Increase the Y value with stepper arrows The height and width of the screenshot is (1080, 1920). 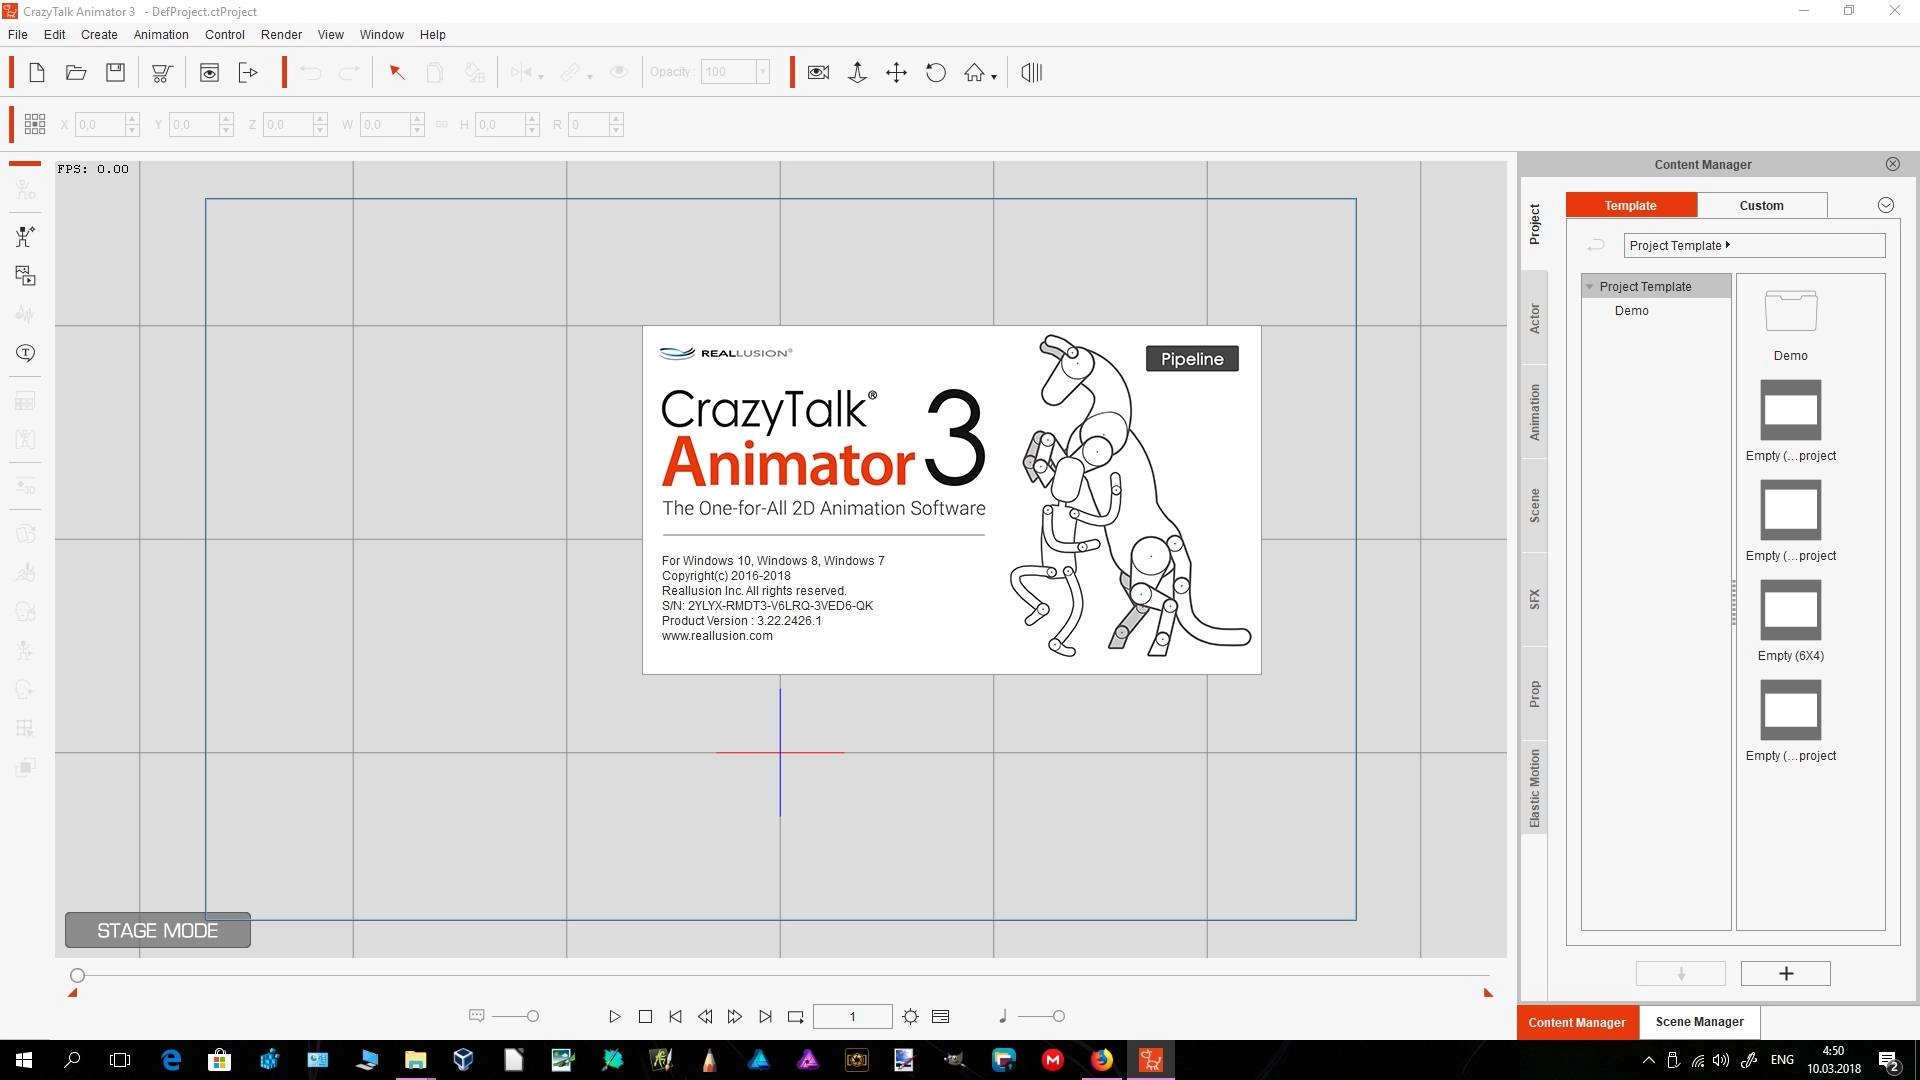click(226, 119)
